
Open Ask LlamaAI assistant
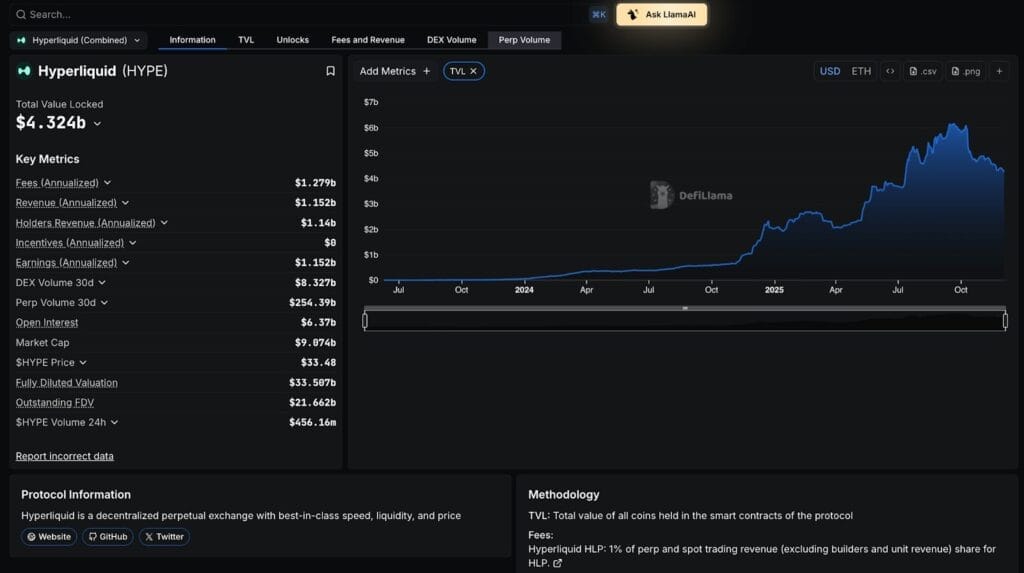pyautogui.click(x=662, y=14)
